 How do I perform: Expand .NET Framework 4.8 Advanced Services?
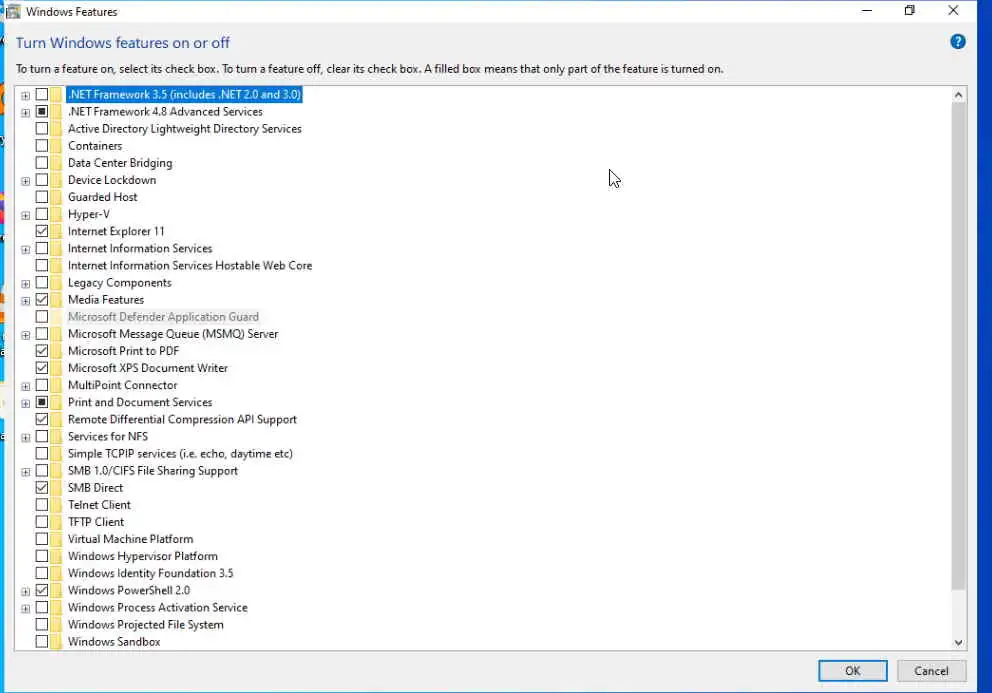coord(25,113)
